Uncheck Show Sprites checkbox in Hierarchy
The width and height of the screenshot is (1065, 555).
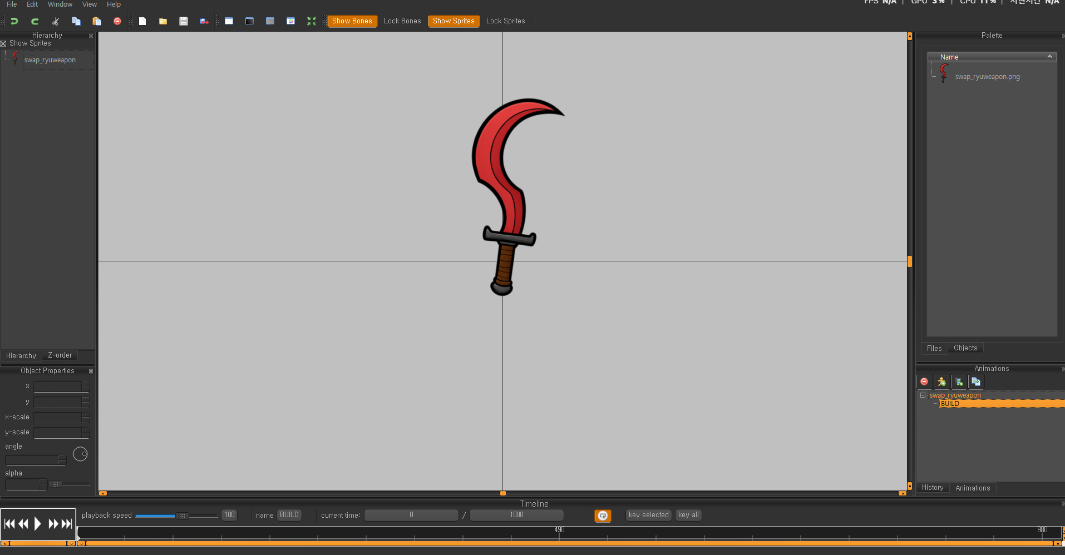click(4, 44)
